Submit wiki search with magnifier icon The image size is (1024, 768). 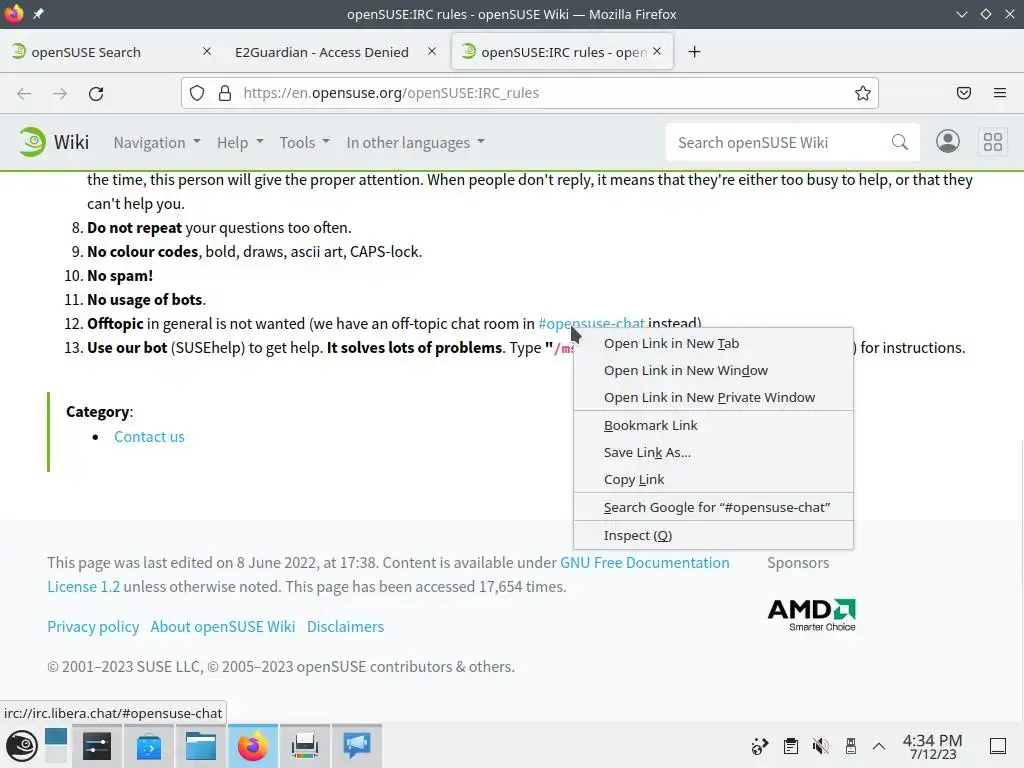pos(899,142)
